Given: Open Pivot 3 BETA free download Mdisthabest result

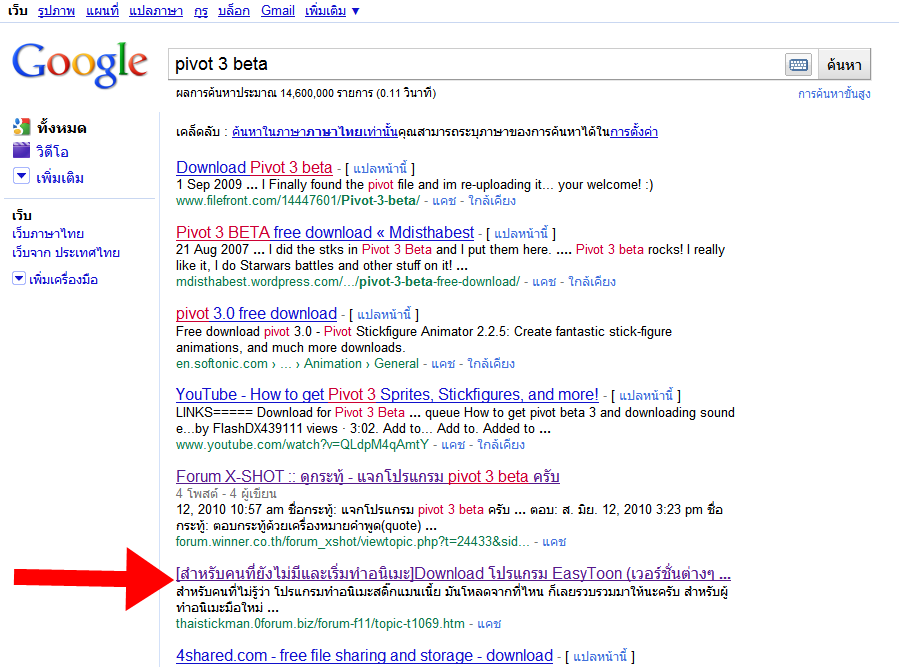Looking at the screenshot, I should (325, 232).
